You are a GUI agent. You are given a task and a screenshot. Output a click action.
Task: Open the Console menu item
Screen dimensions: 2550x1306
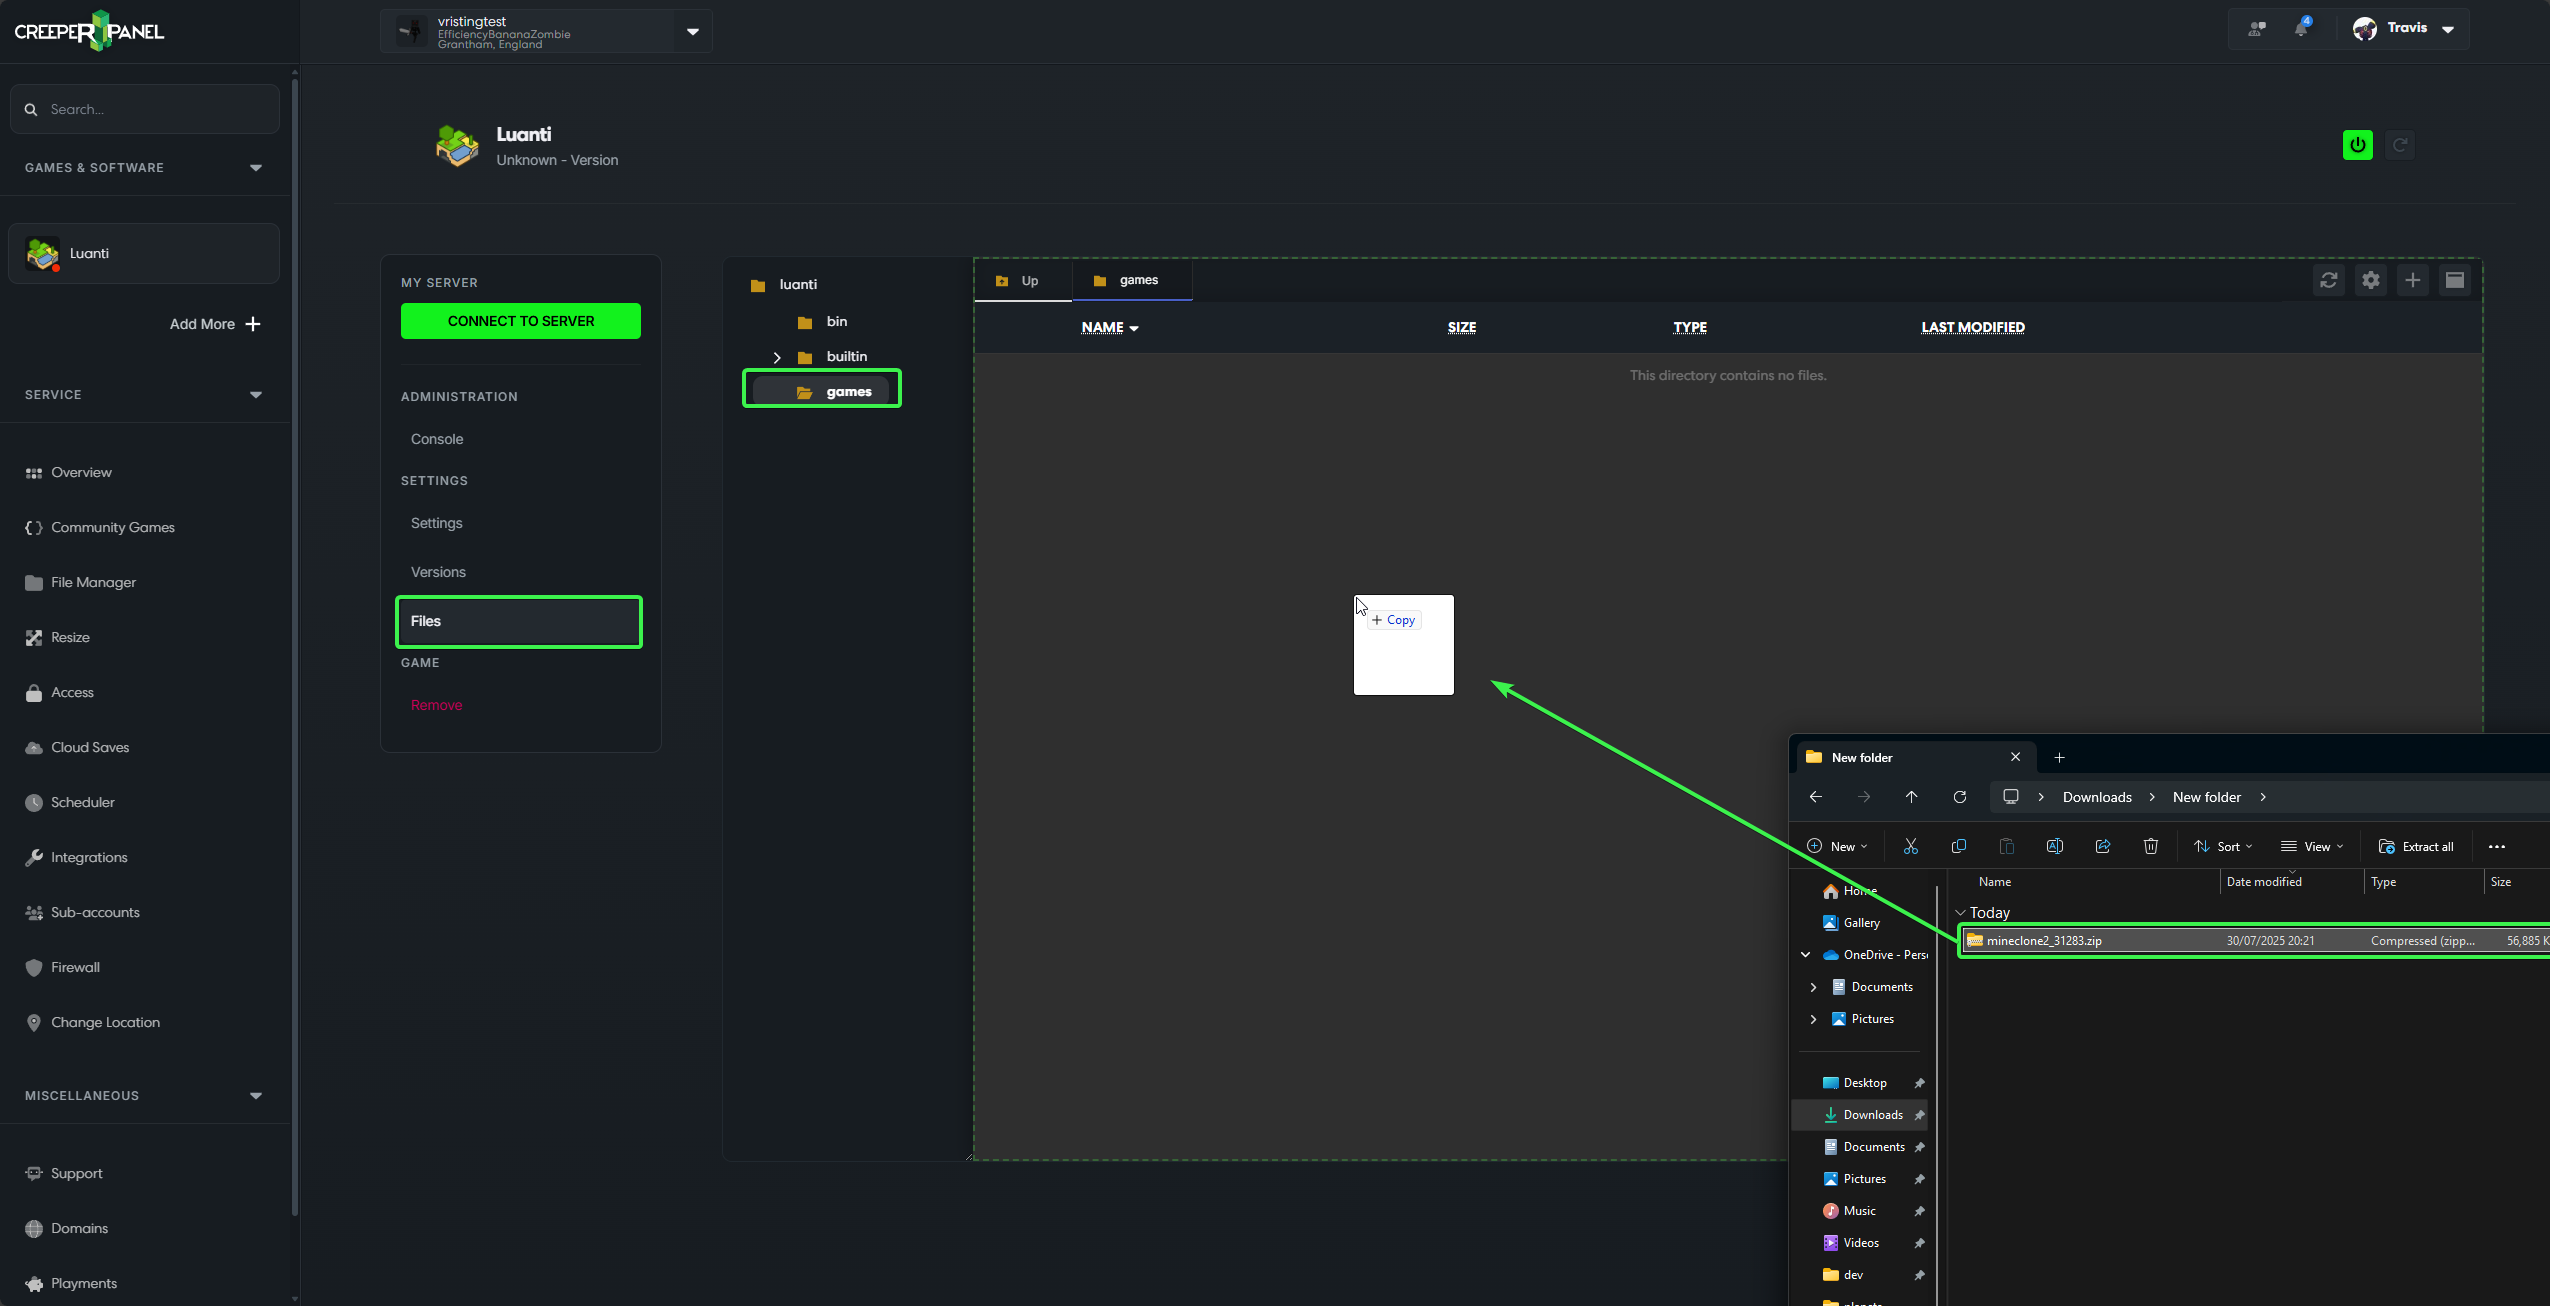click(x=437, y=439)
